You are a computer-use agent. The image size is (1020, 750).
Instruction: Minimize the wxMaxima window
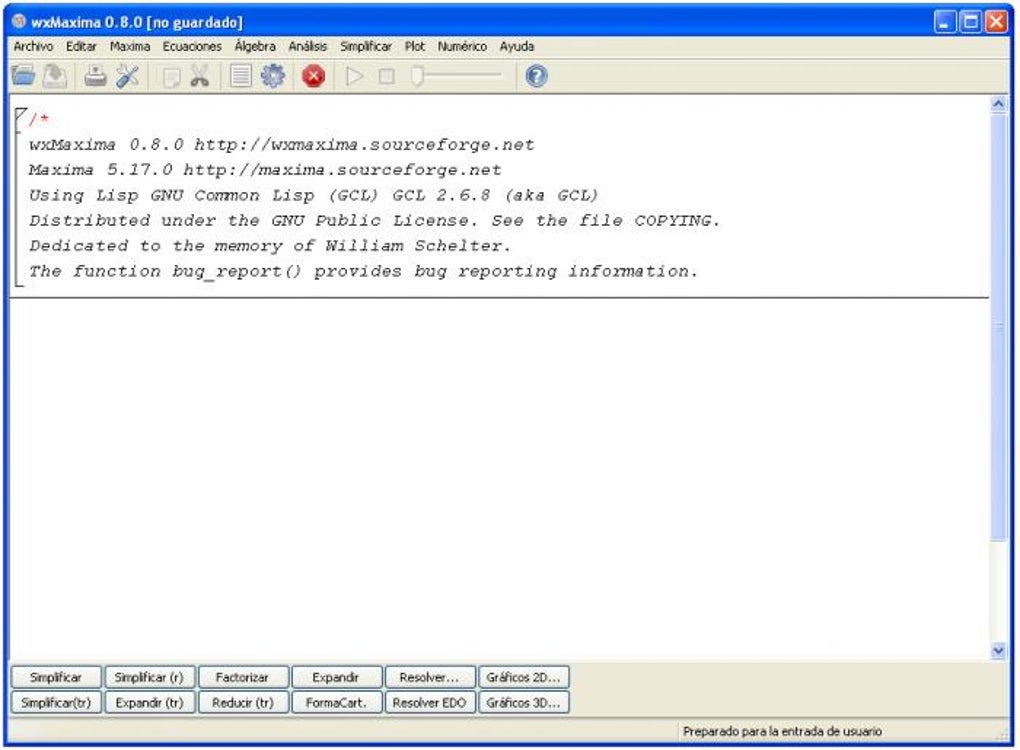pos(945,22)
